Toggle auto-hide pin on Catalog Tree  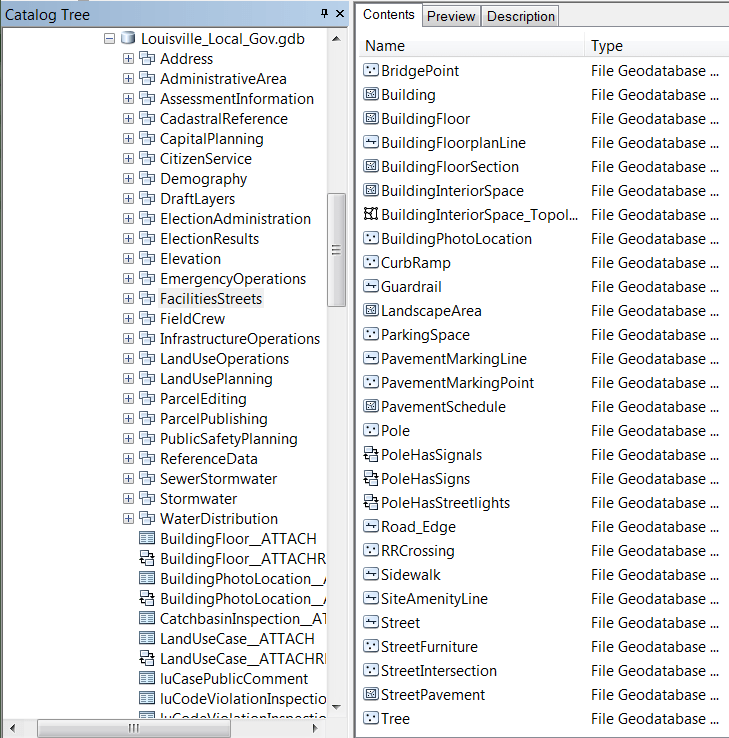324,14
